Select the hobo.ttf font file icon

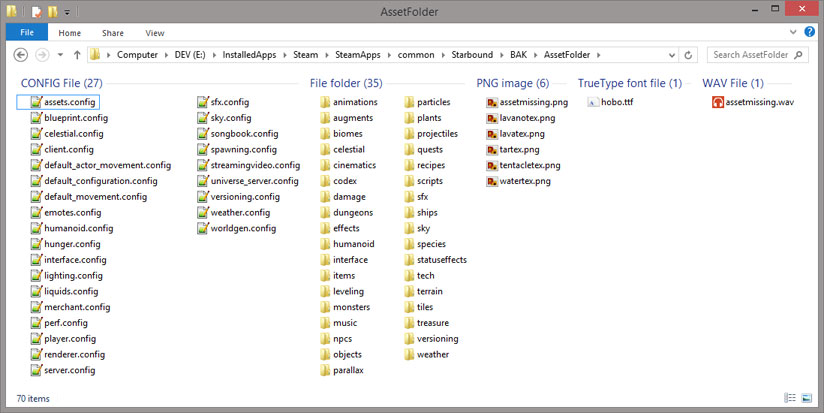pyautogui.click(x=593, y=102)
